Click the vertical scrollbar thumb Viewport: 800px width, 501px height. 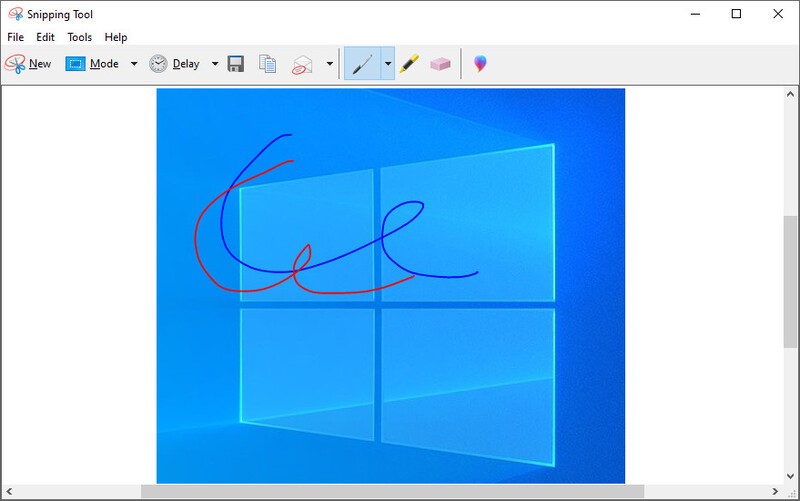click(790, 282)
